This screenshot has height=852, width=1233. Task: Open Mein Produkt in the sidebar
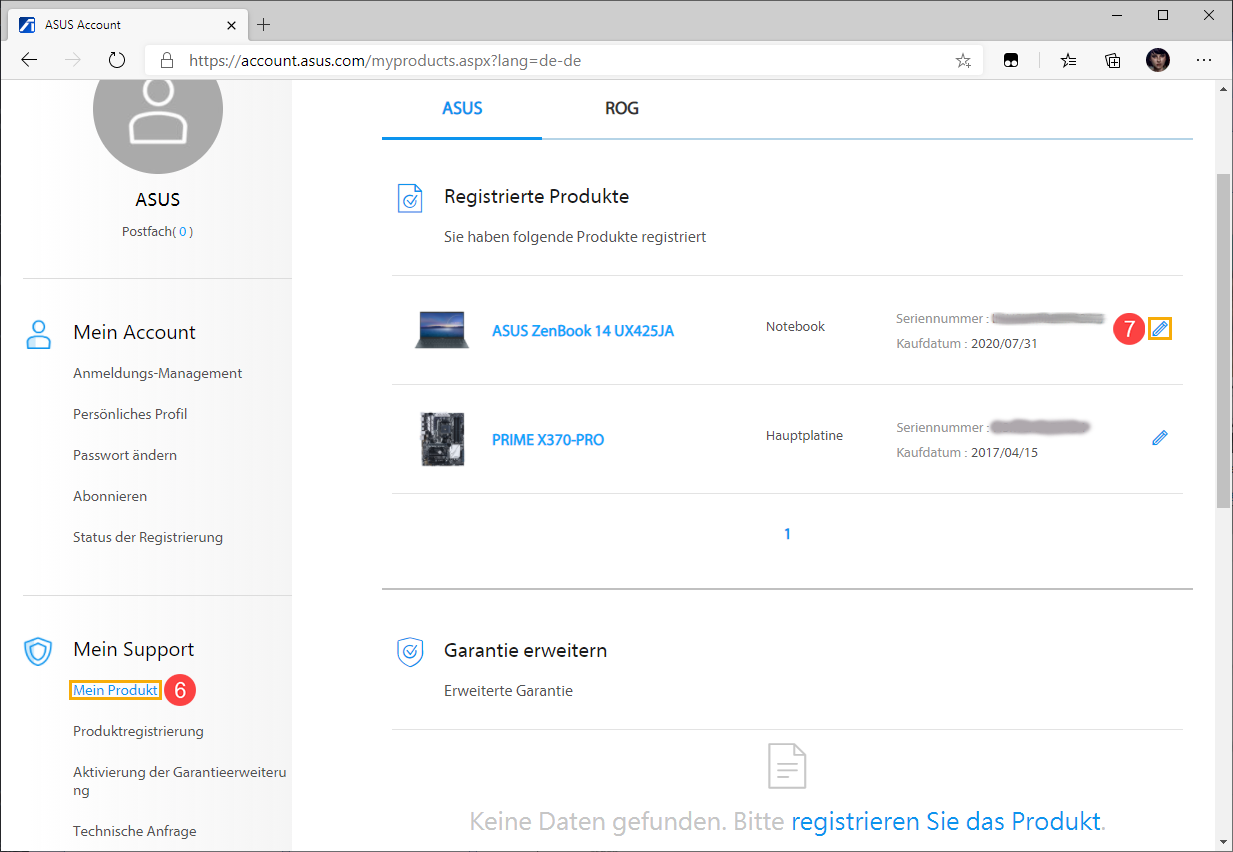(x=115, y=690)
